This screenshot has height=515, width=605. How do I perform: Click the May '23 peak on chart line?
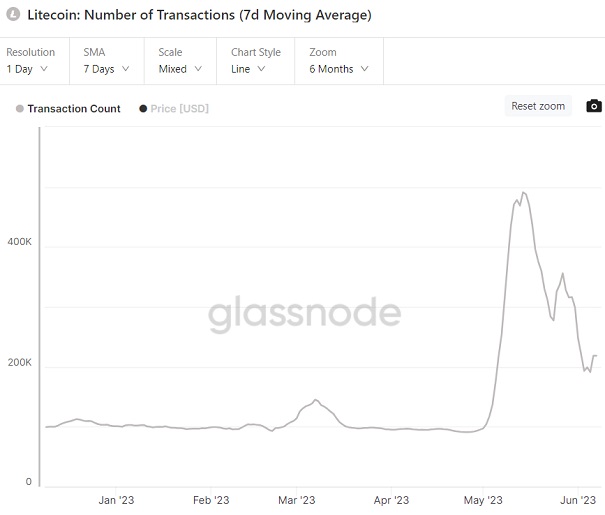click(523, 193)
